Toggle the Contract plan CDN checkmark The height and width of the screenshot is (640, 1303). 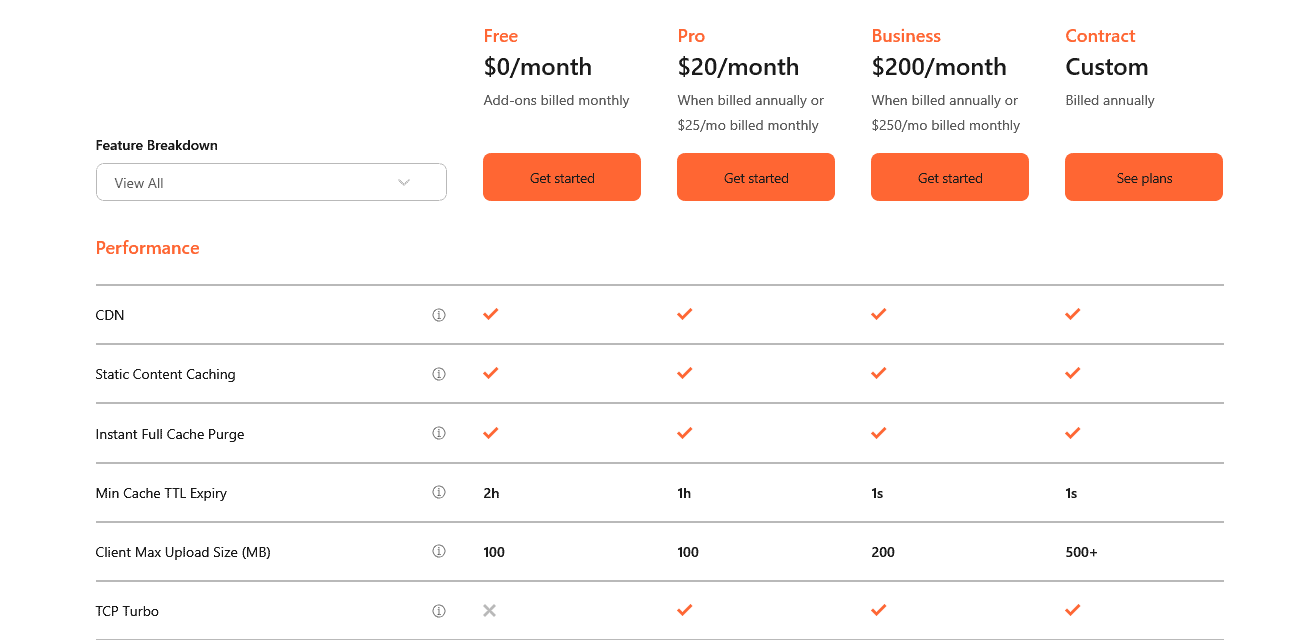[1072, 313]
